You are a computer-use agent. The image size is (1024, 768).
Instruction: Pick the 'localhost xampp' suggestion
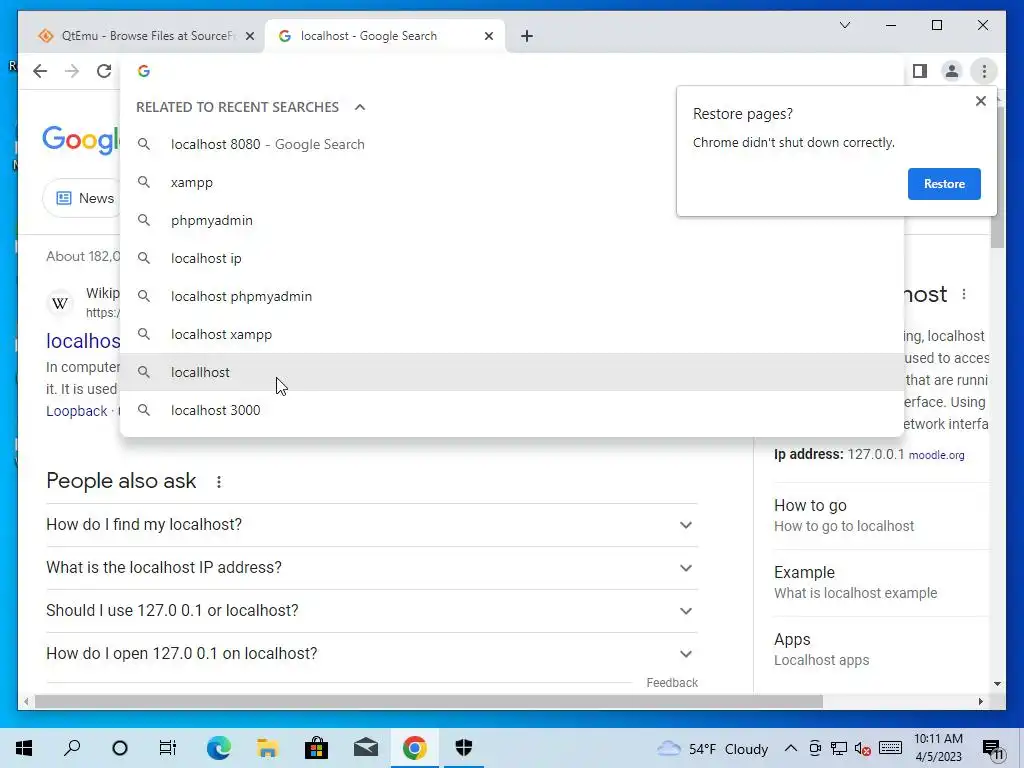click(512, 334)
